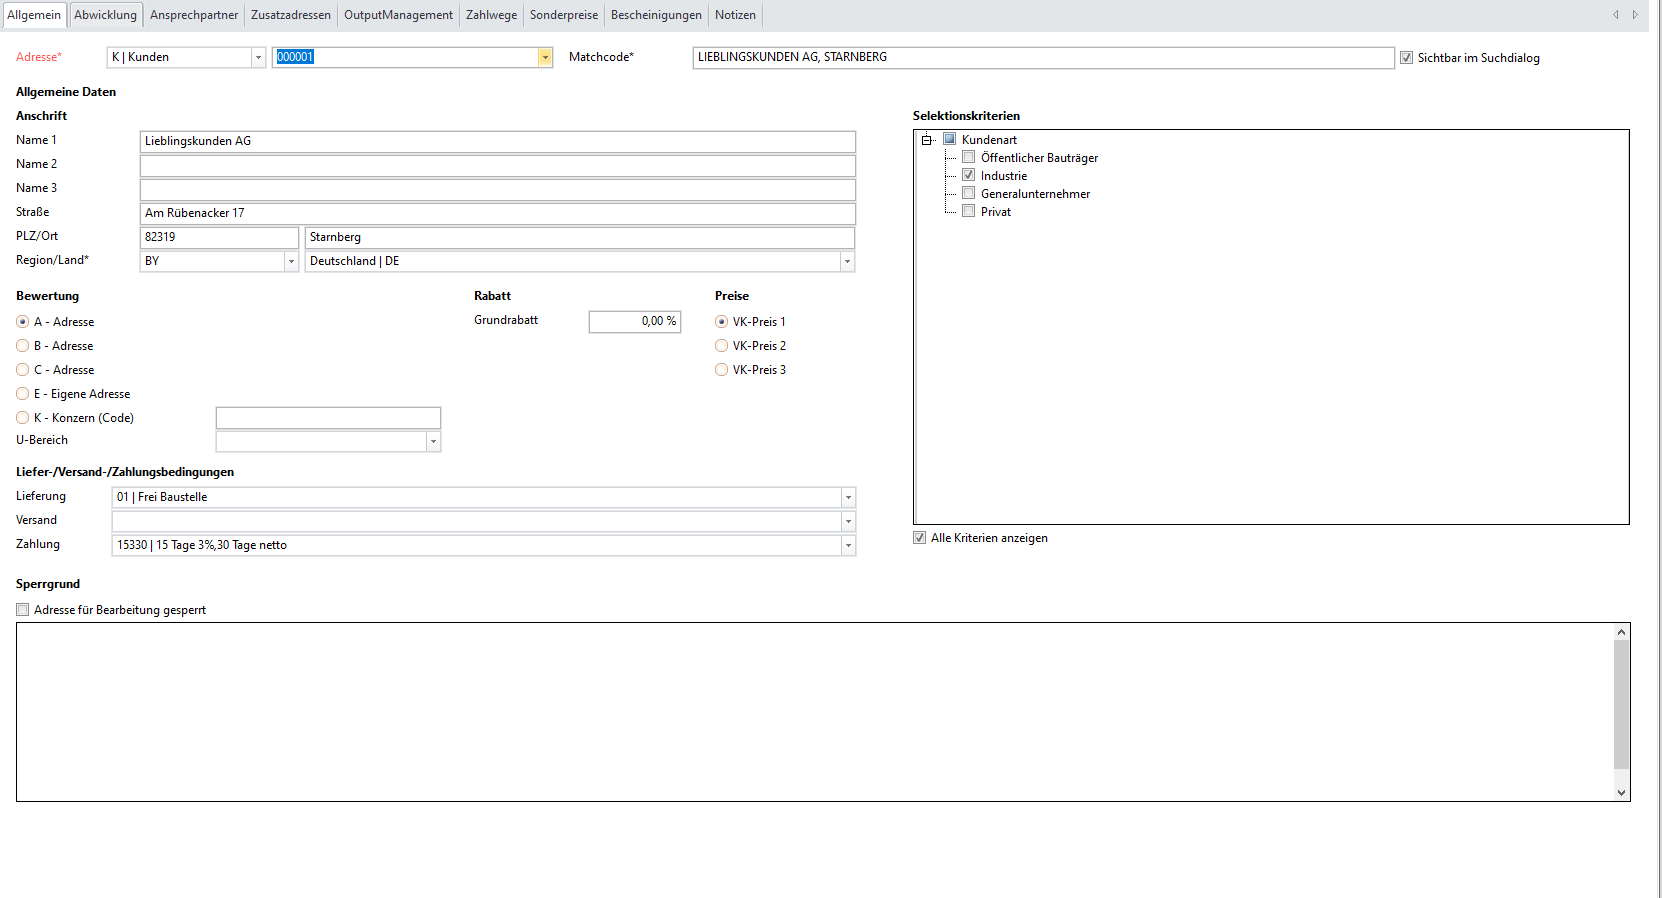
Task: Click into the Name 2 field
Action: (497, 165)
